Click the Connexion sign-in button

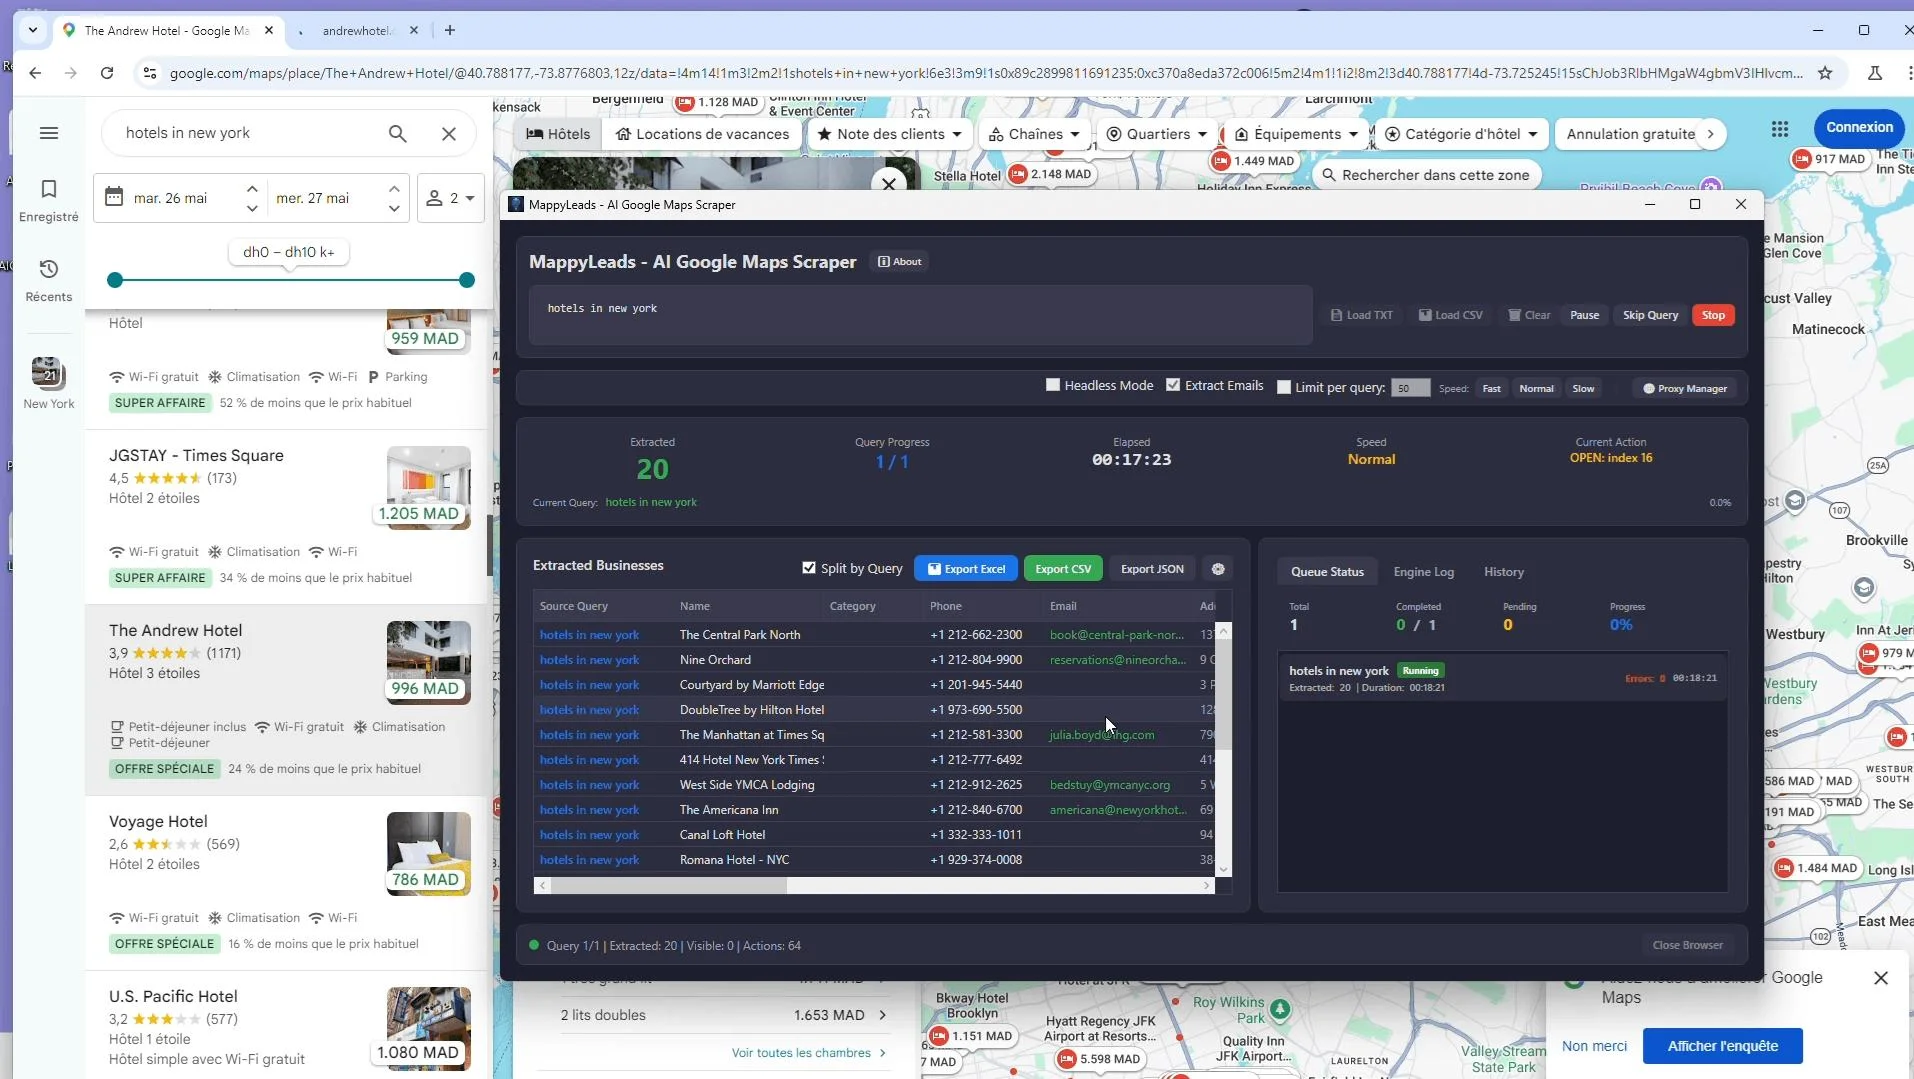point(1859,127)
